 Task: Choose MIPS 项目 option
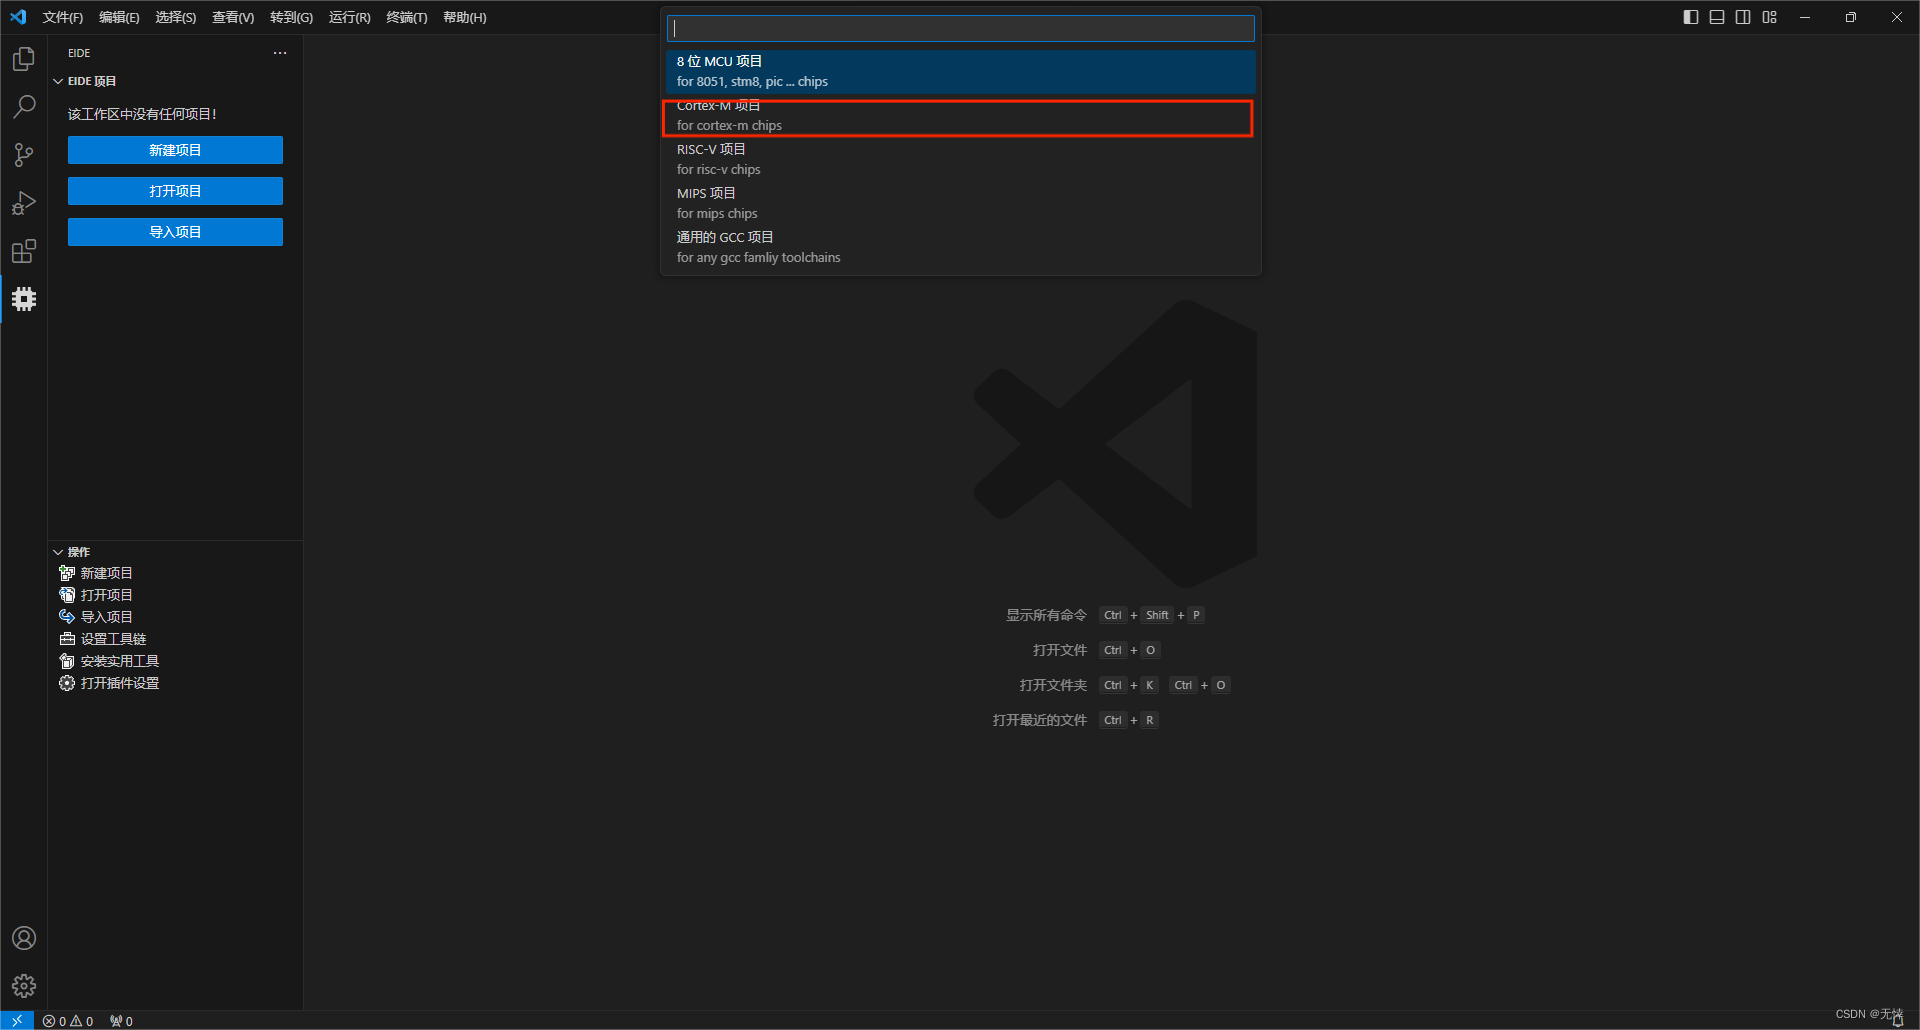coord(960,204)
